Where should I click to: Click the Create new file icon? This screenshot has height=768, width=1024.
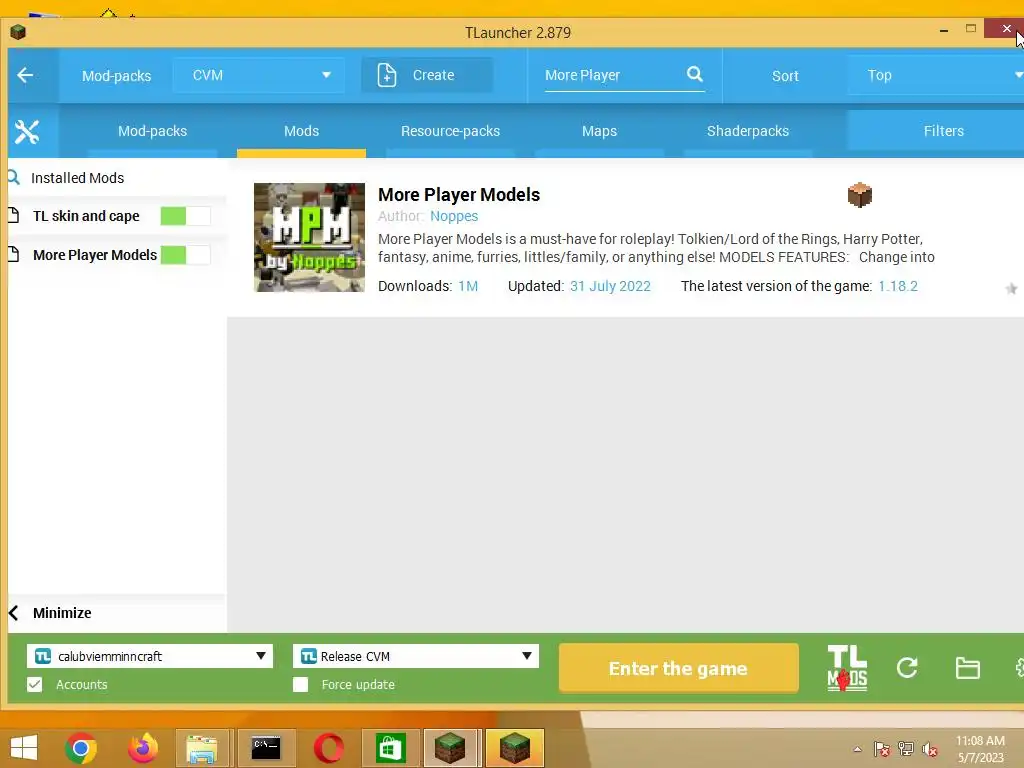[x=387, y=75]
